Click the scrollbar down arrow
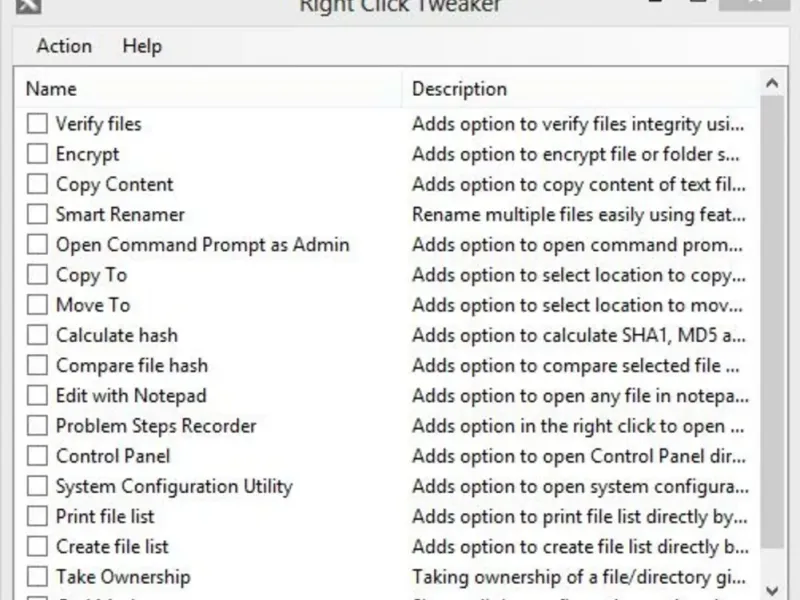Viewport: 800px width, 600px height. (x=771, y=589)
